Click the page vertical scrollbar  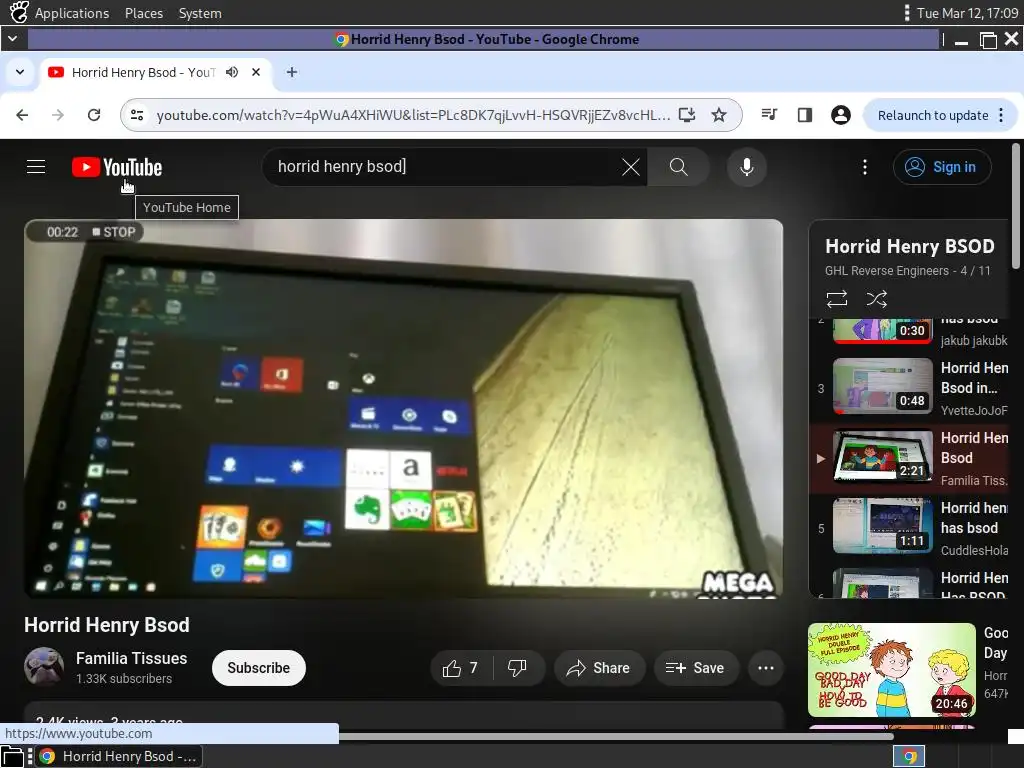coord(1016,206)
